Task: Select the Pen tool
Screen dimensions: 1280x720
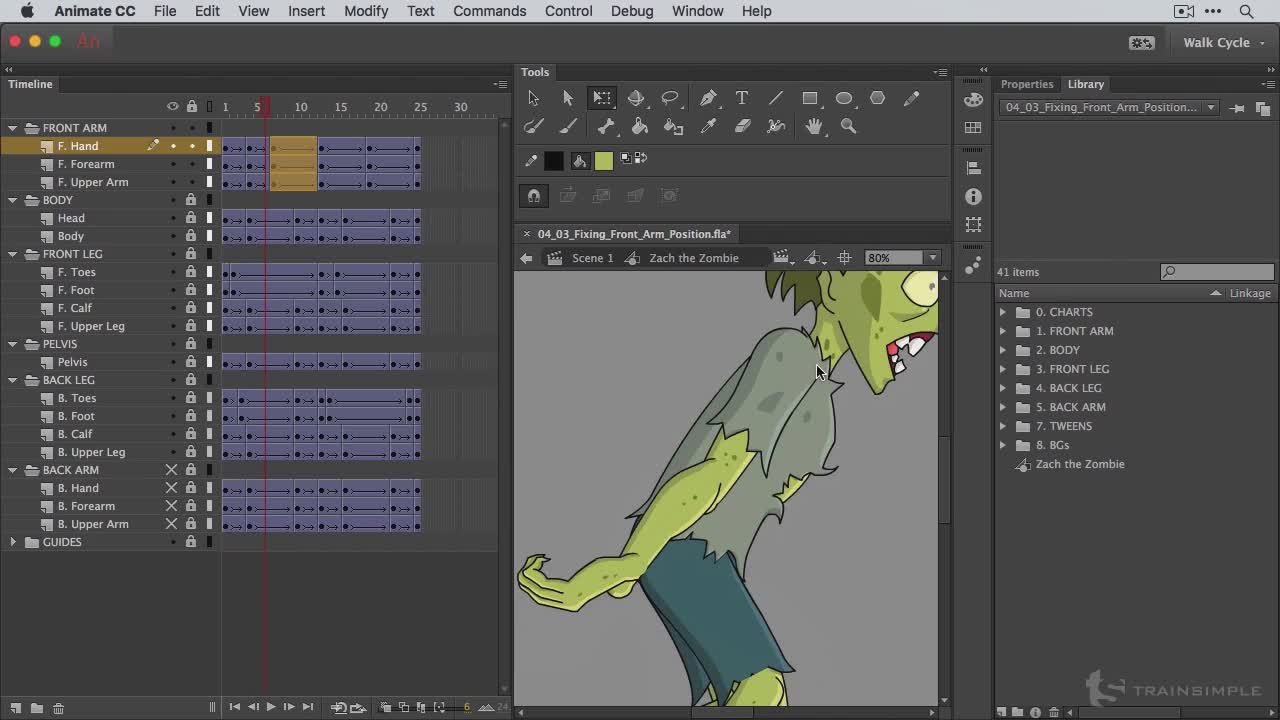Action: [708, 98]
